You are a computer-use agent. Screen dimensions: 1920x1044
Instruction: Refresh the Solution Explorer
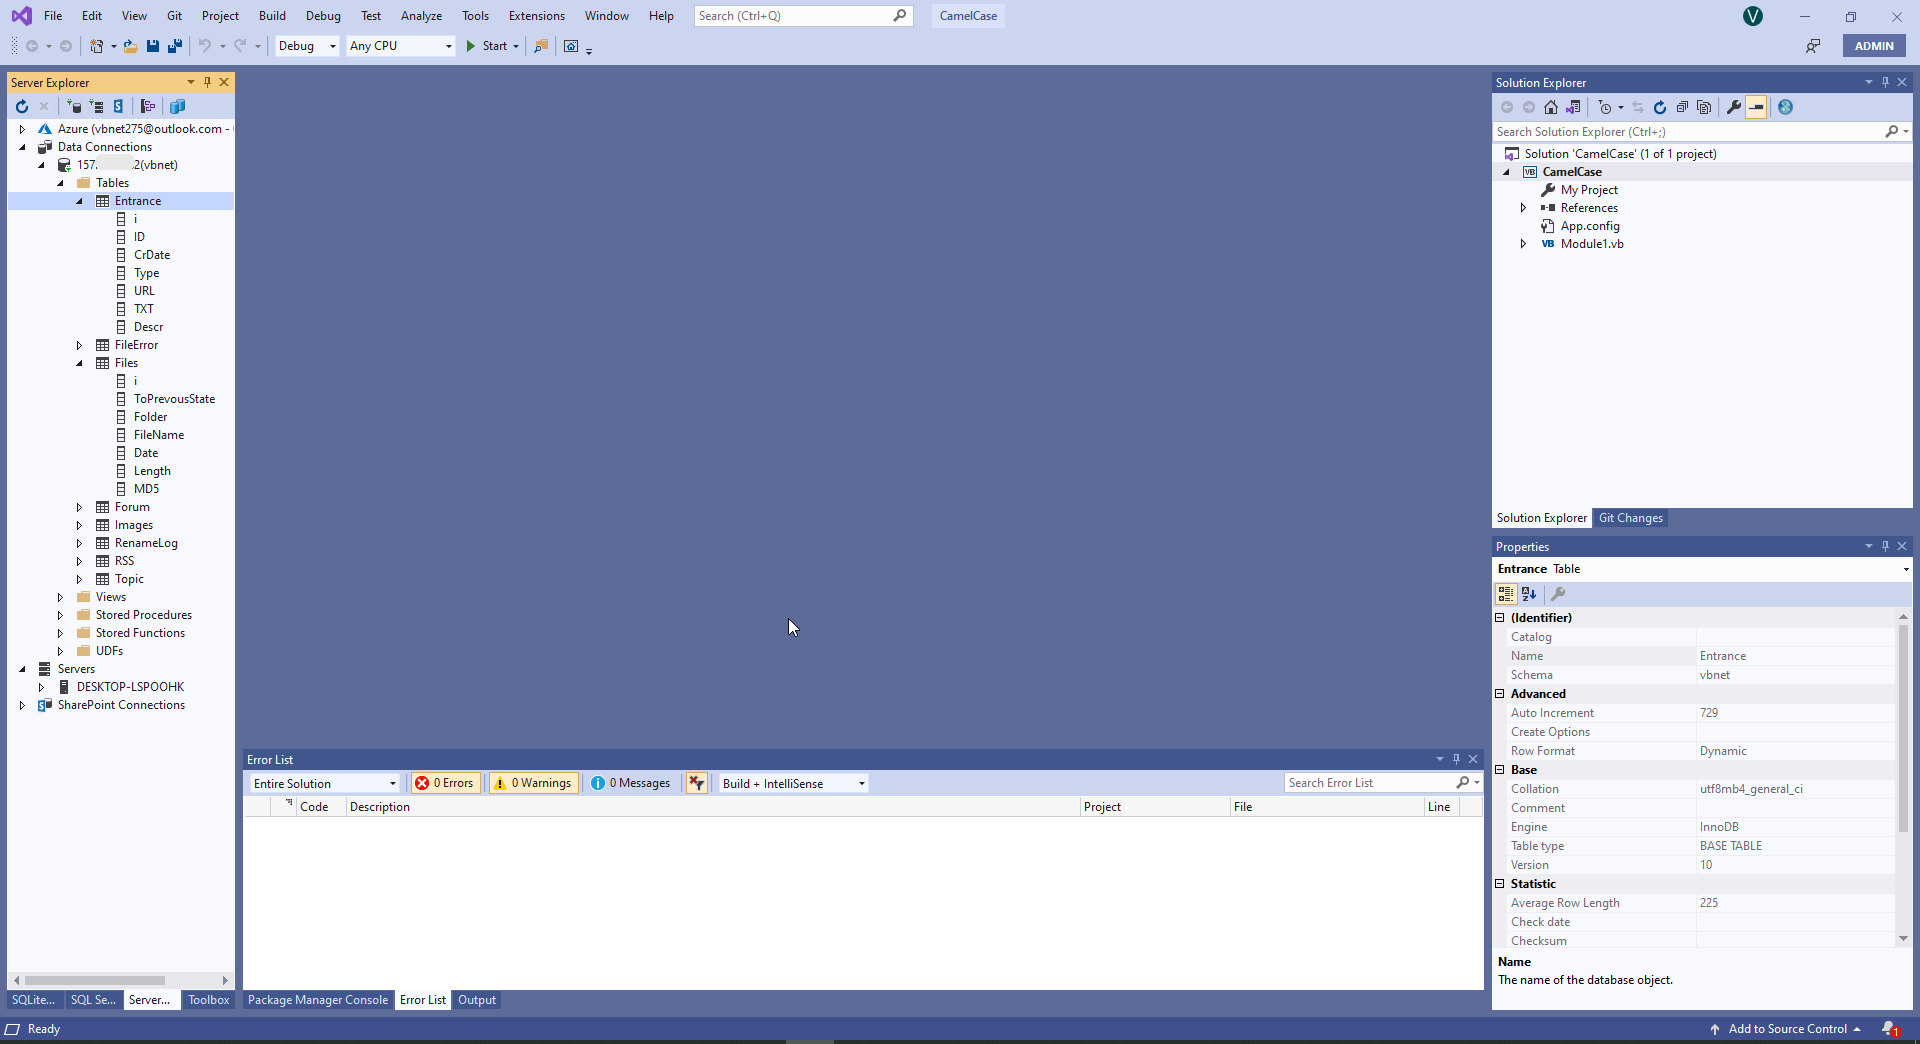(x=1660, y=107)
